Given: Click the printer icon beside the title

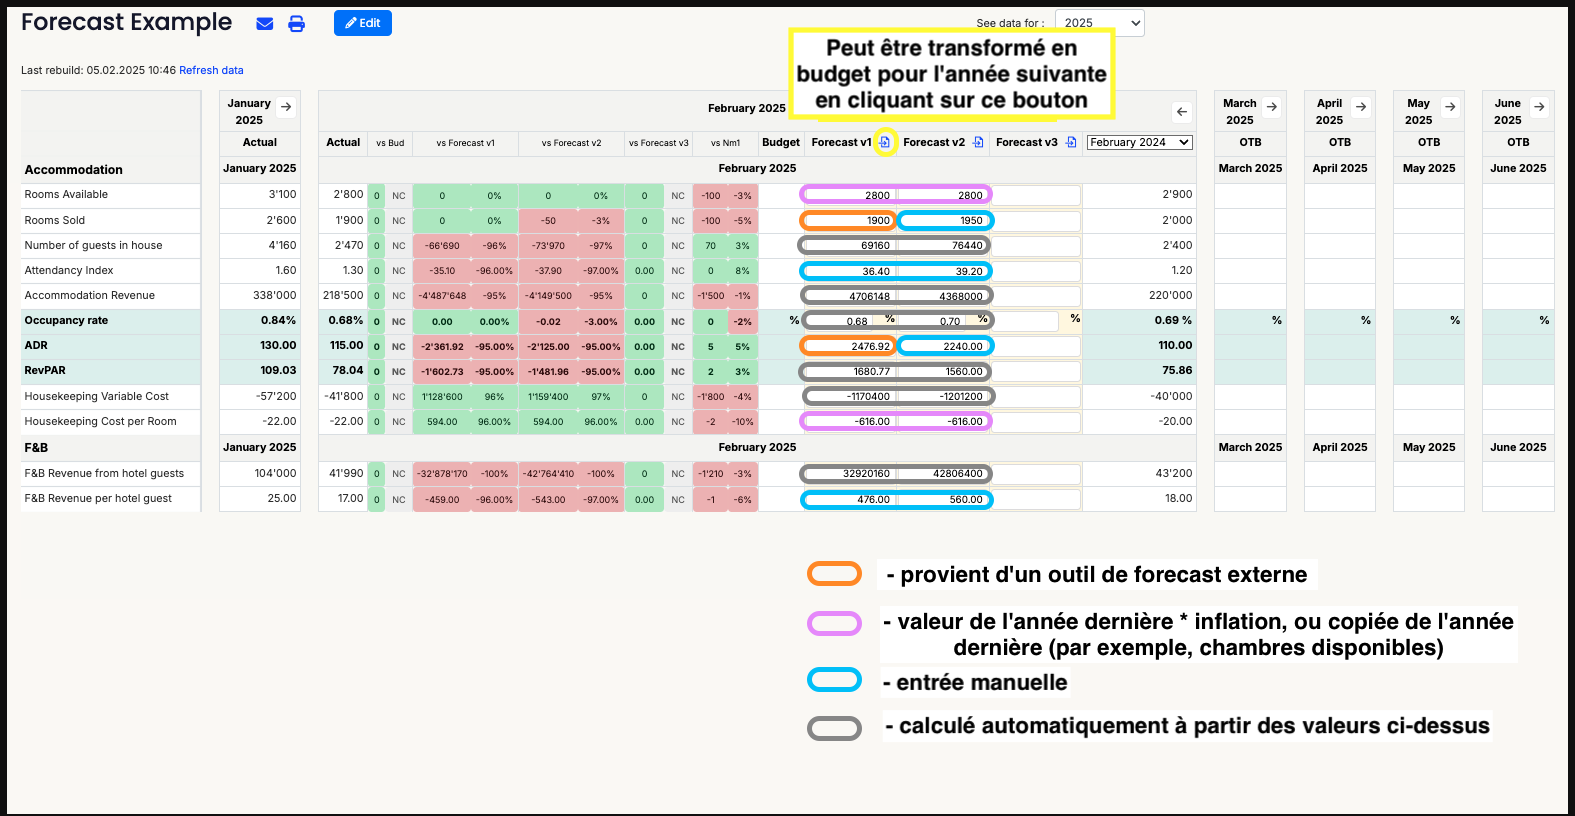Looking at the screenshot, I should [297, 24].
